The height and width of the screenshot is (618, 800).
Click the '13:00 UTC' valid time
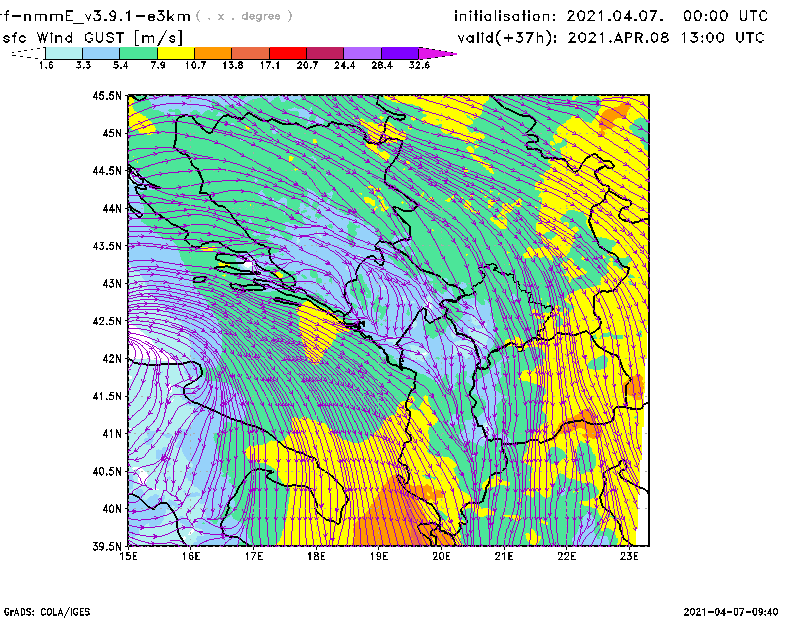(722, 38)
